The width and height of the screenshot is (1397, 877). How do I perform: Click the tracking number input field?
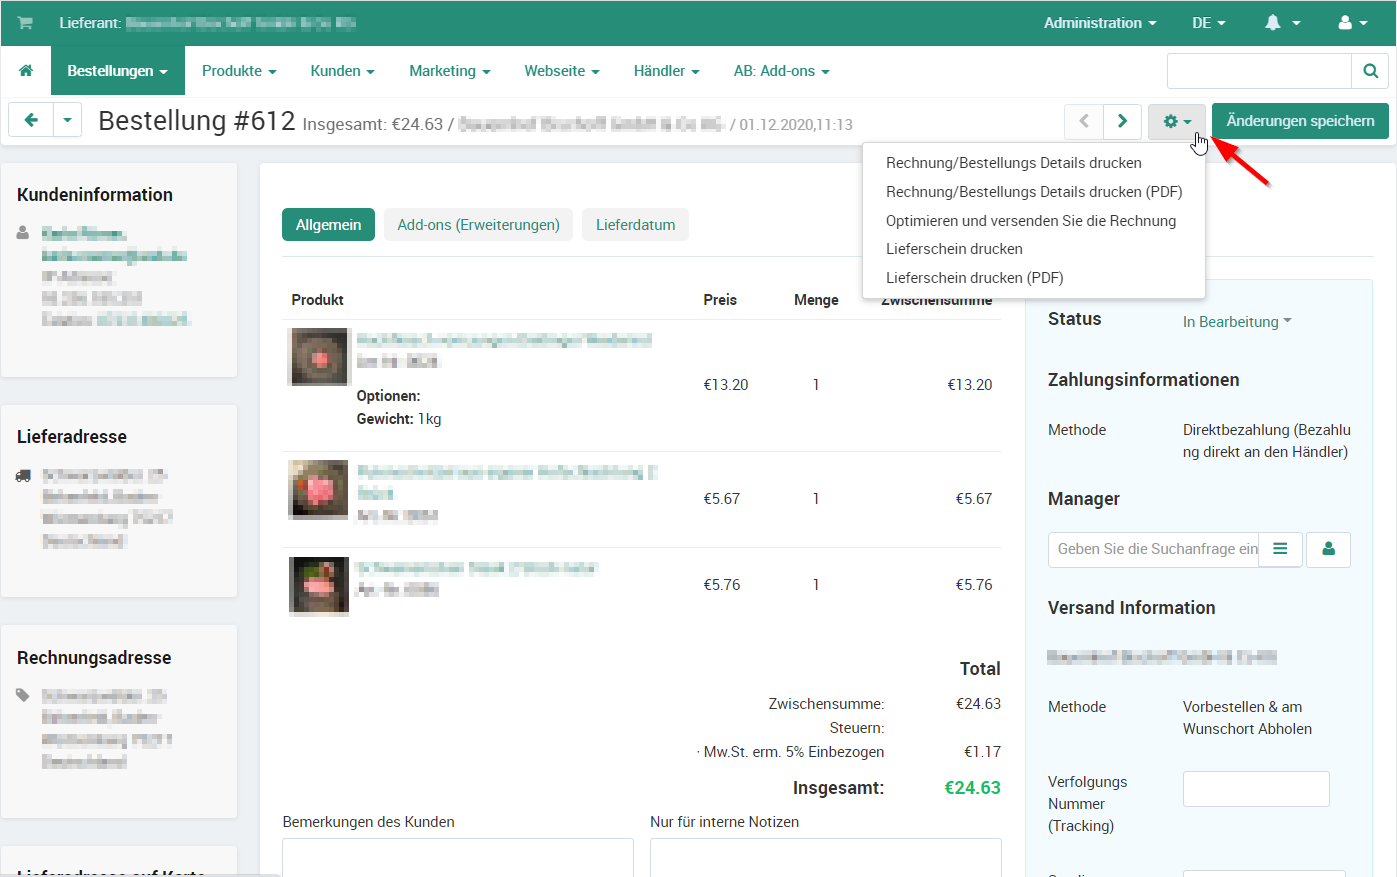(1256, 789)
